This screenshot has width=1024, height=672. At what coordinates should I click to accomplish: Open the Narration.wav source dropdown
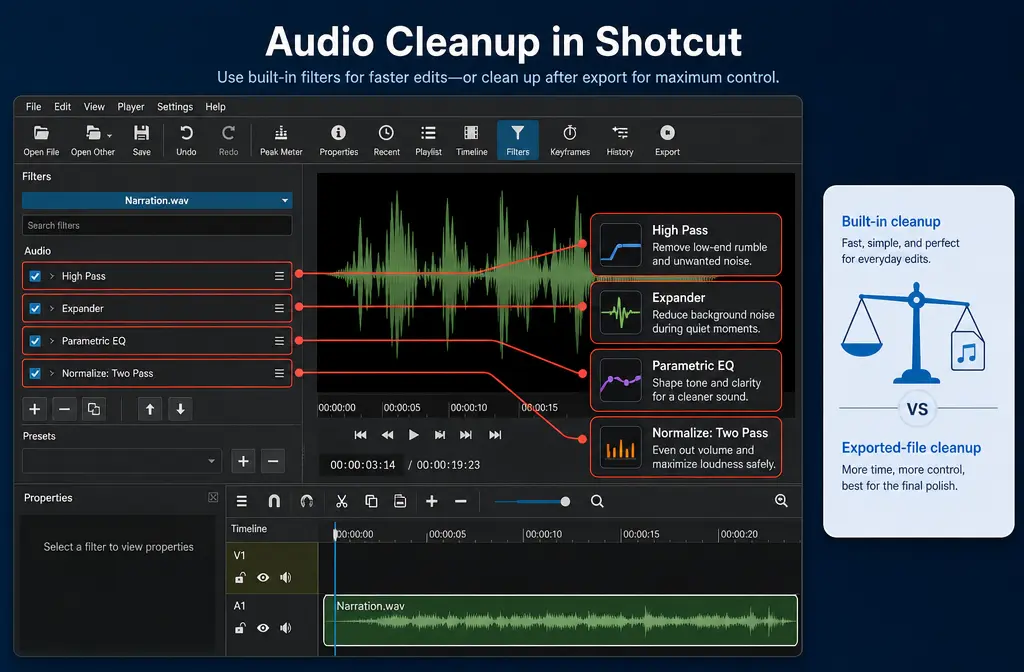click(157, 200)
